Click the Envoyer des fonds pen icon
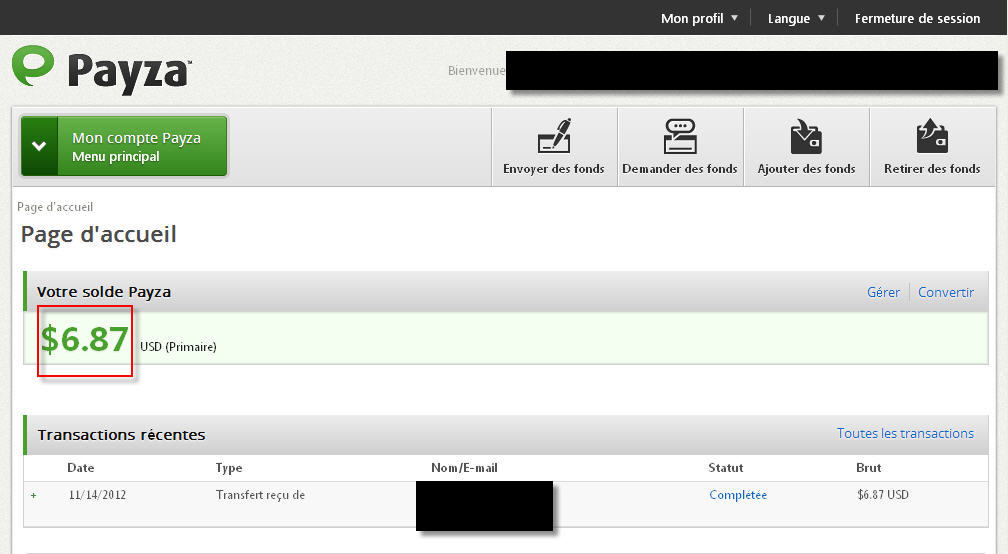The image size is (1008, 554). (x=554, y=136)
